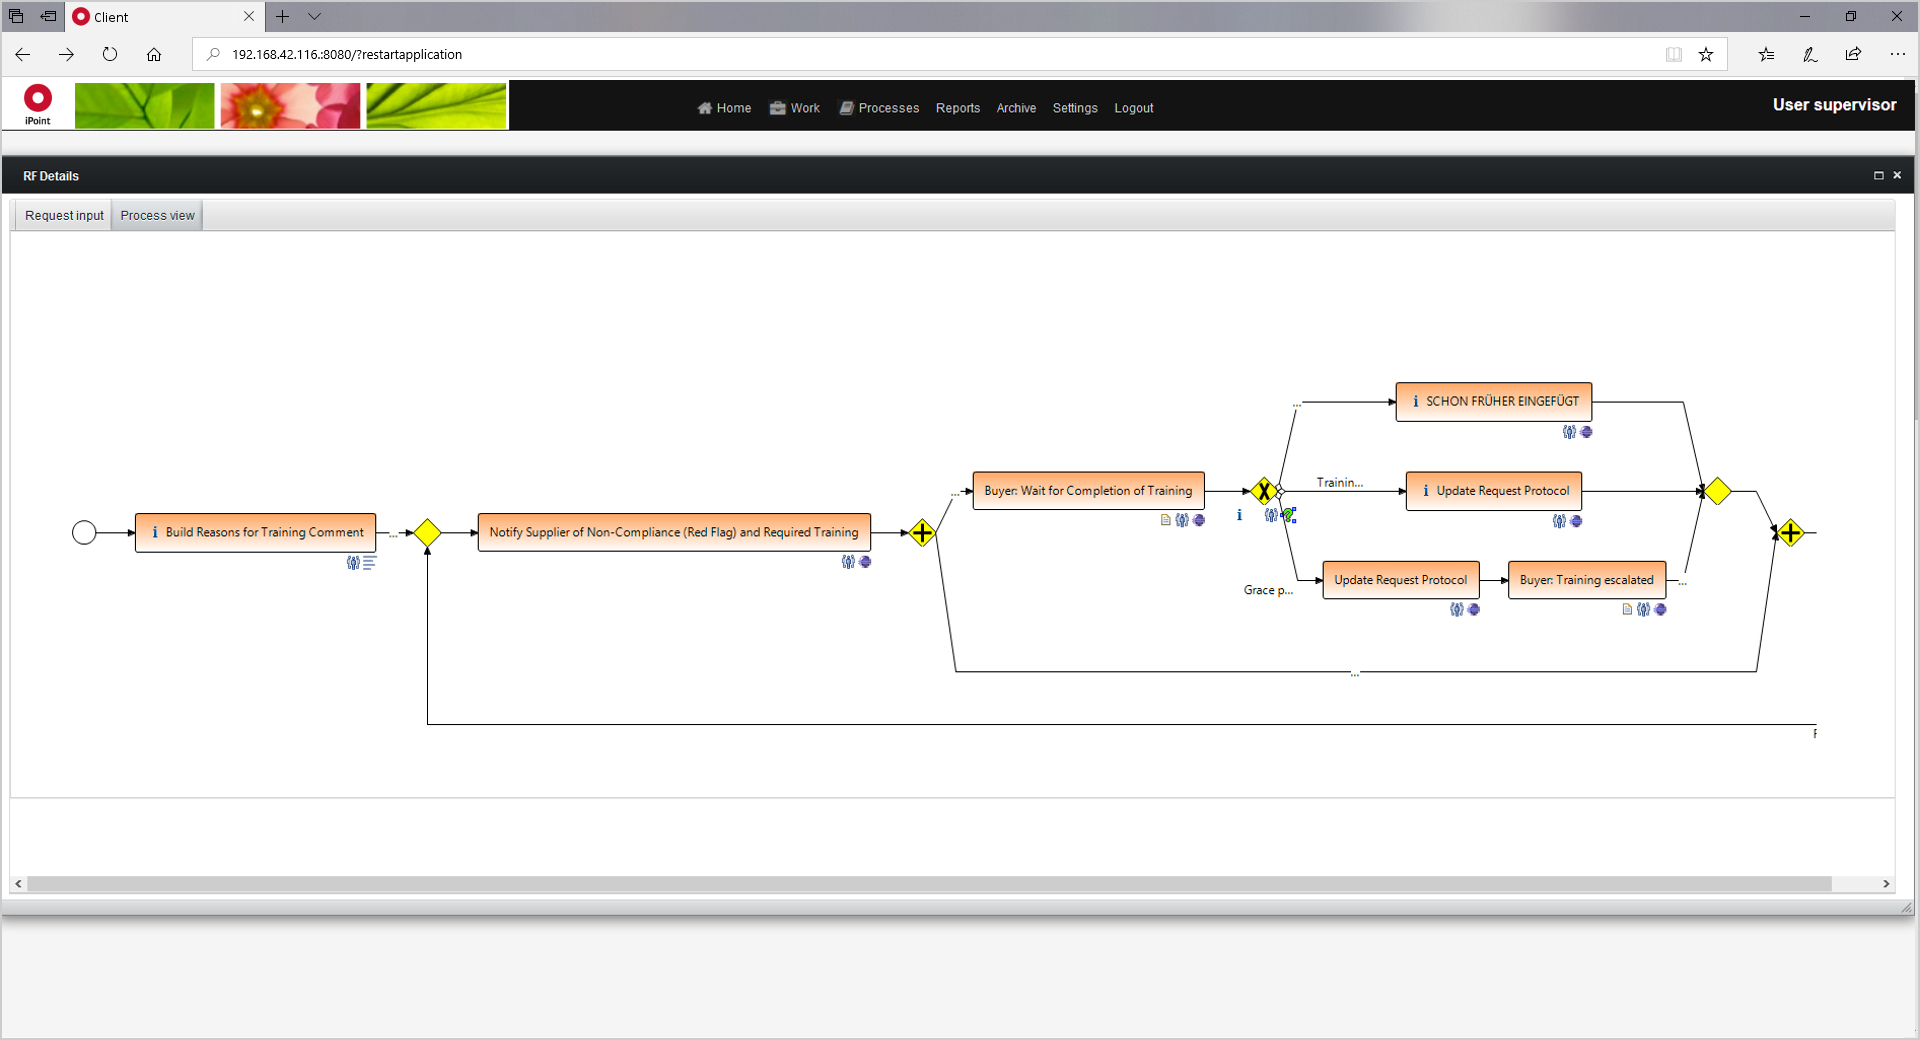Add page to favorites with star icon

coord(1706,54)
